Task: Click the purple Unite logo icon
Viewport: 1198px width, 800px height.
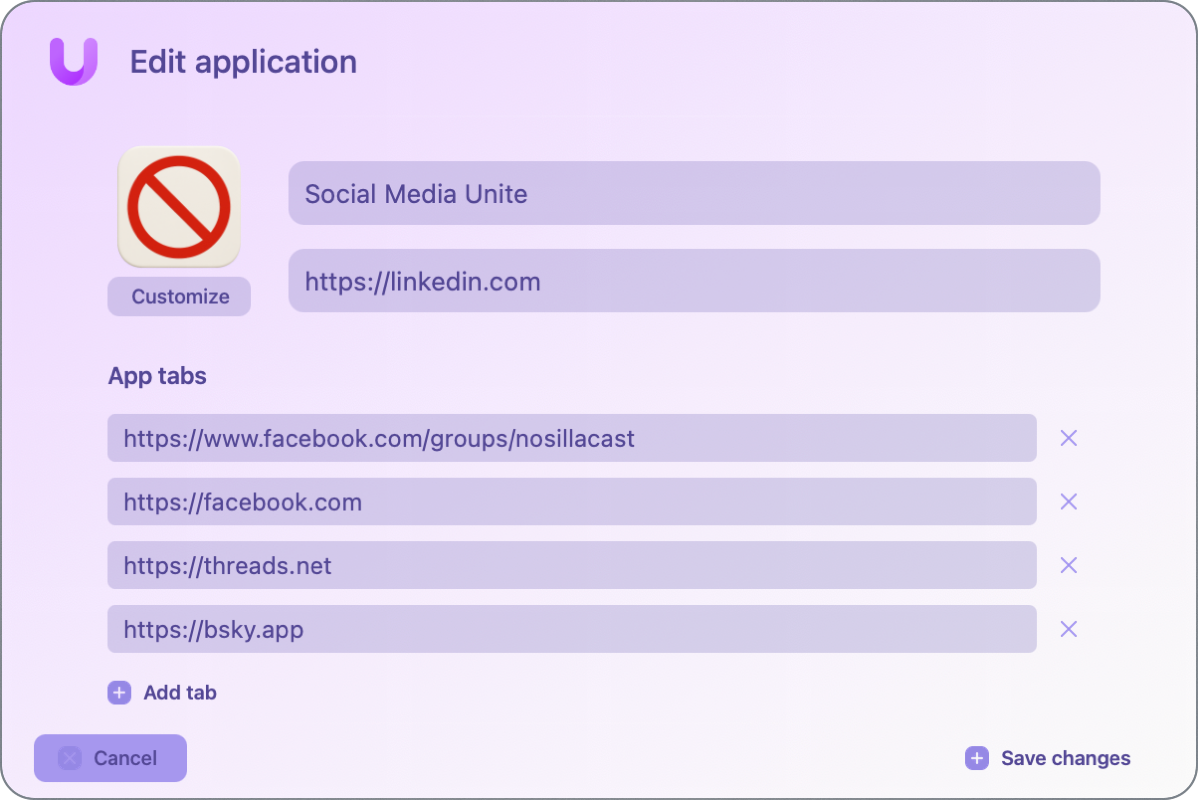Action: pyautogui.click(x=72, y=62)
